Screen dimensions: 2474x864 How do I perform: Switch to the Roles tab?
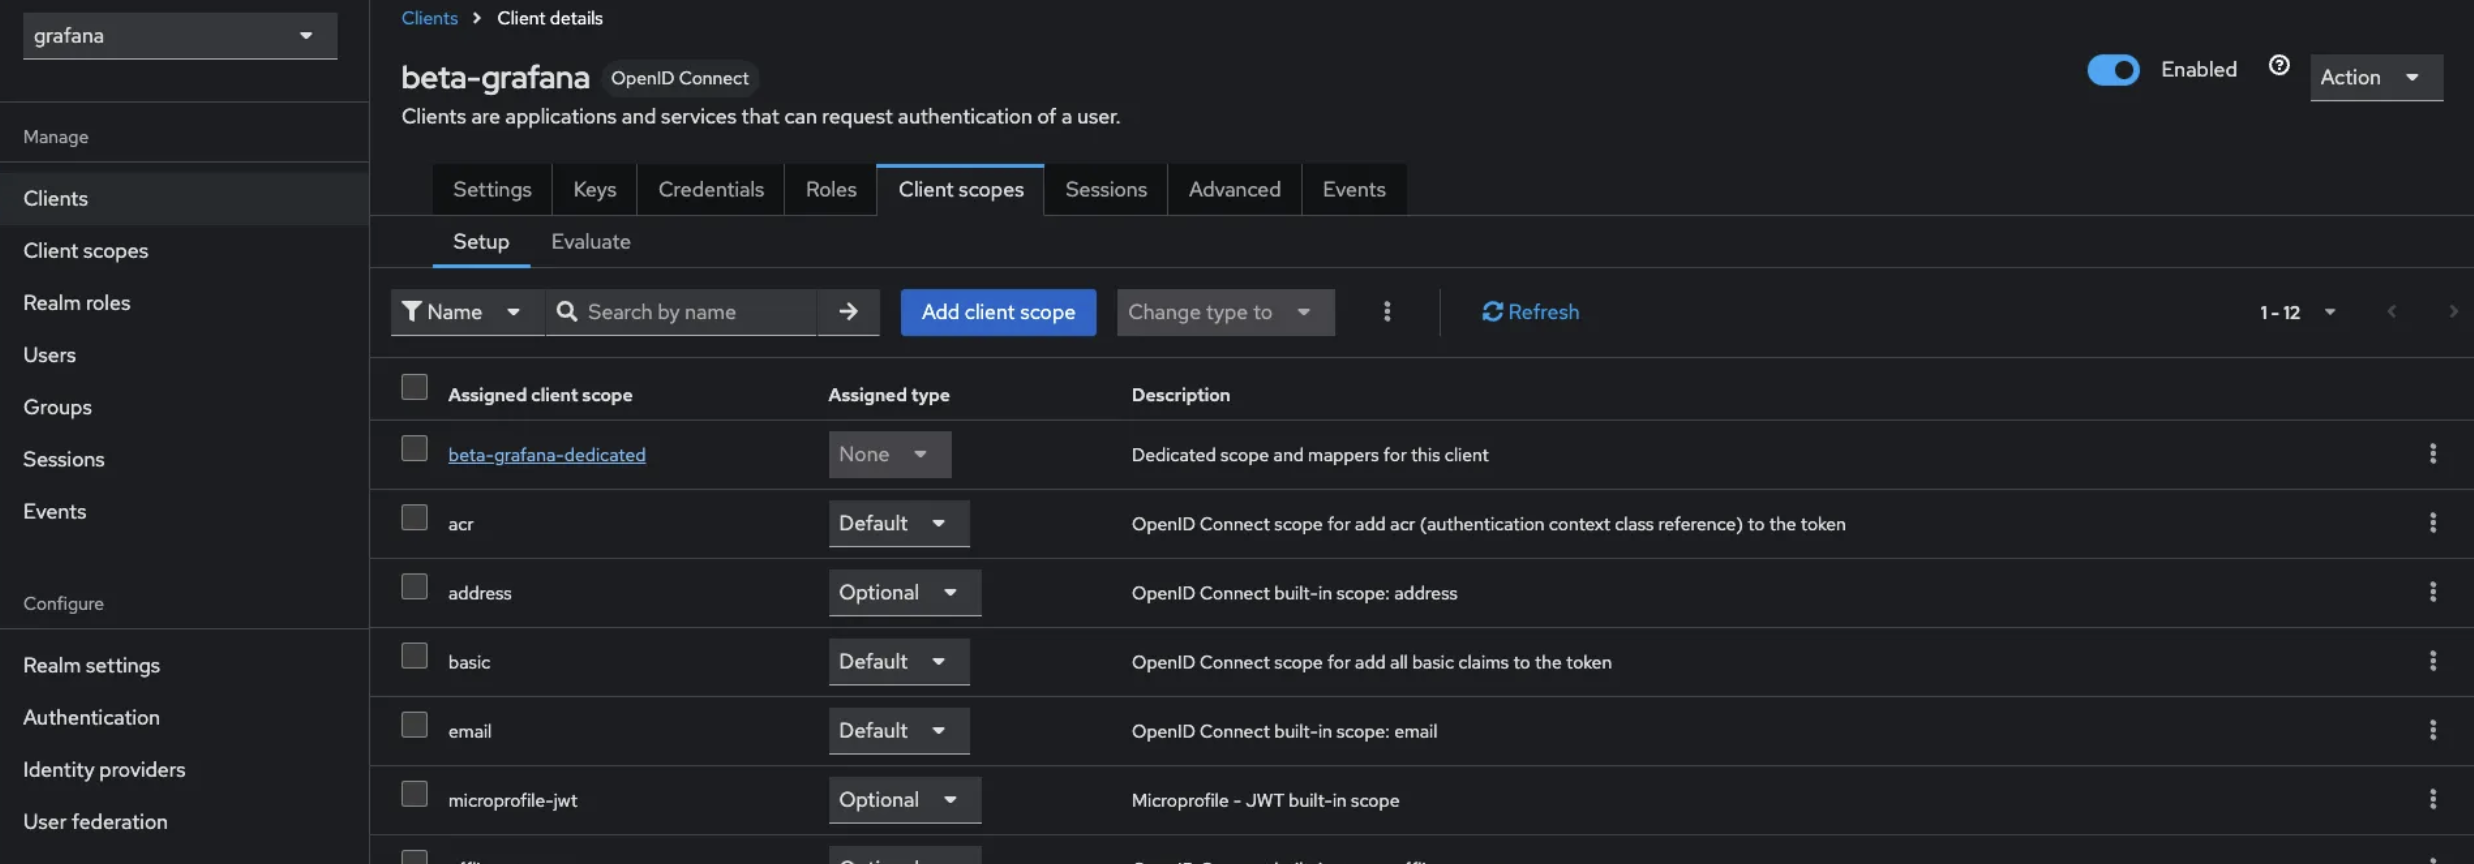pyautogui.click(x=831, y=189)
